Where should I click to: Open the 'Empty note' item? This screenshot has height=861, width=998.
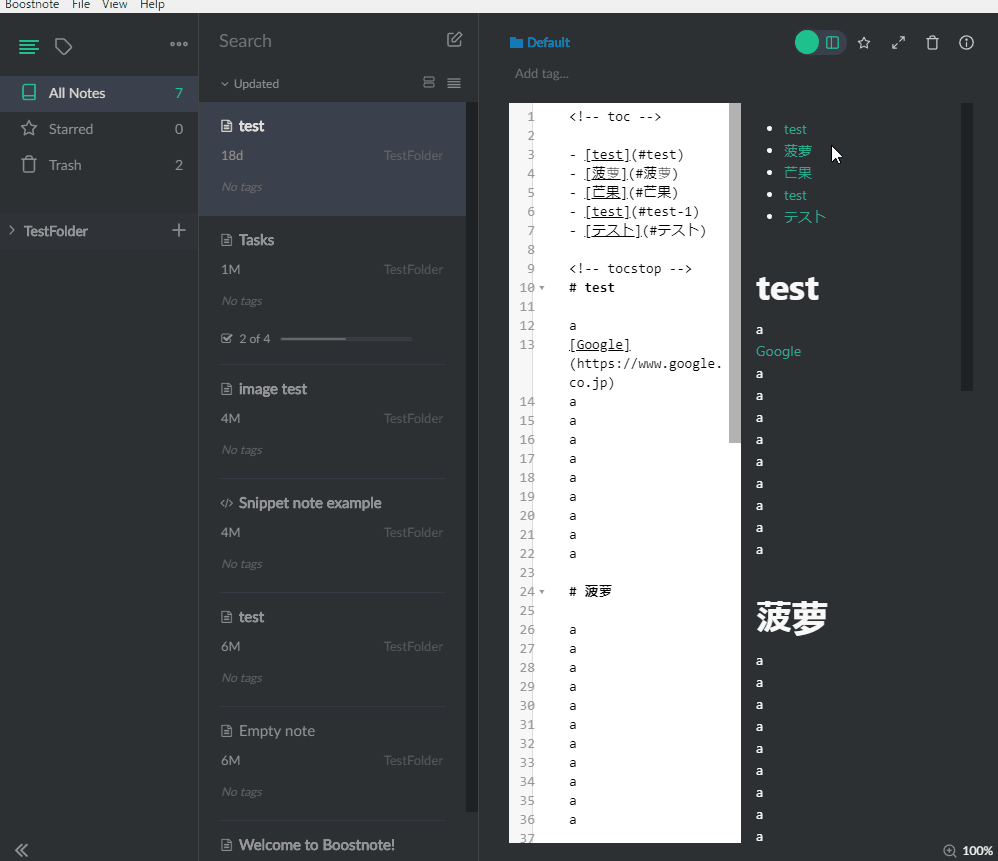coord(332,762)
